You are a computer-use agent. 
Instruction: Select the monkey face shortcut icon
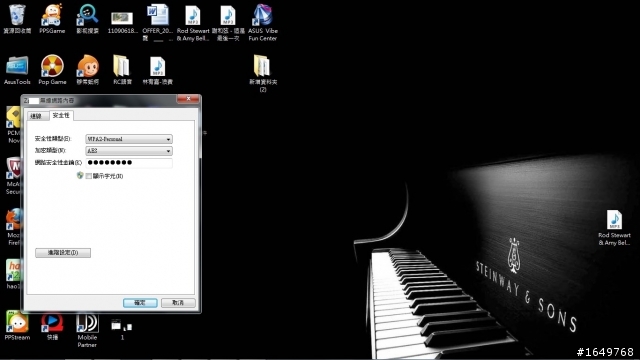point(87,70)
